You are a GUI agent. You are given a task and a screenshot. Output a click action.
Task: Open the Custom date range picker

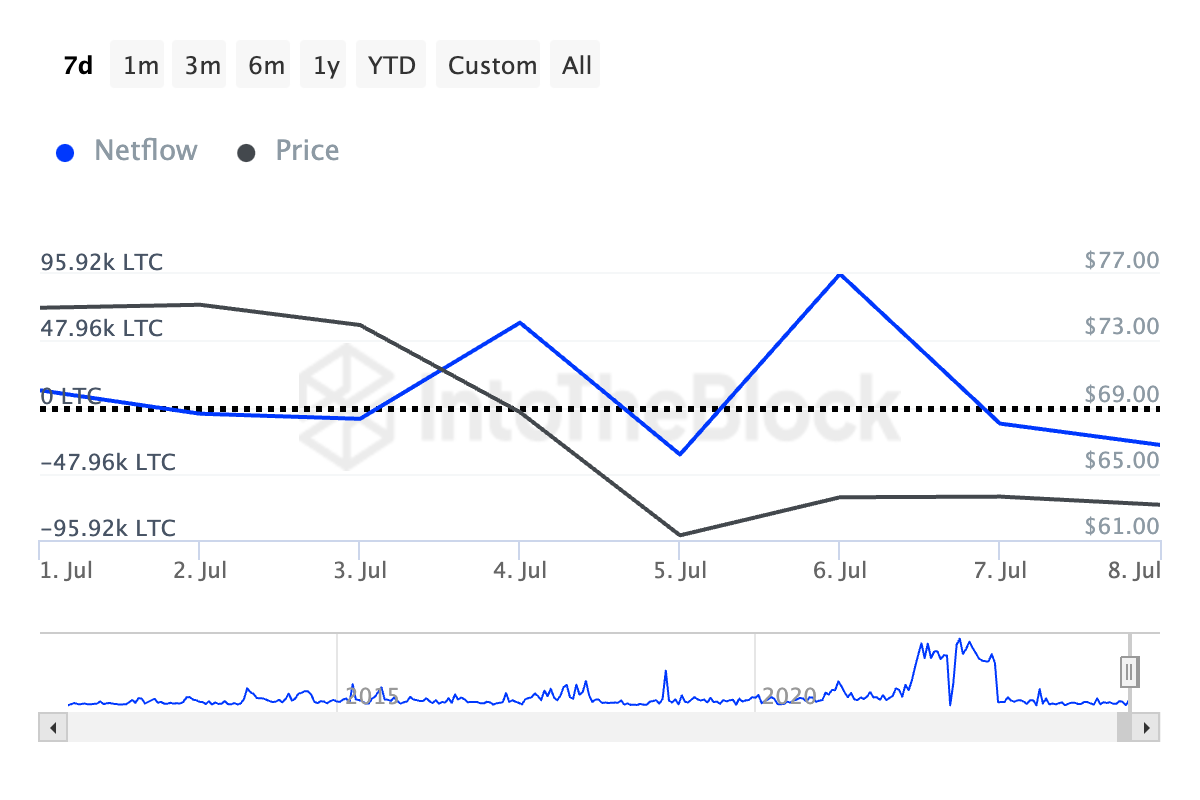492,66
